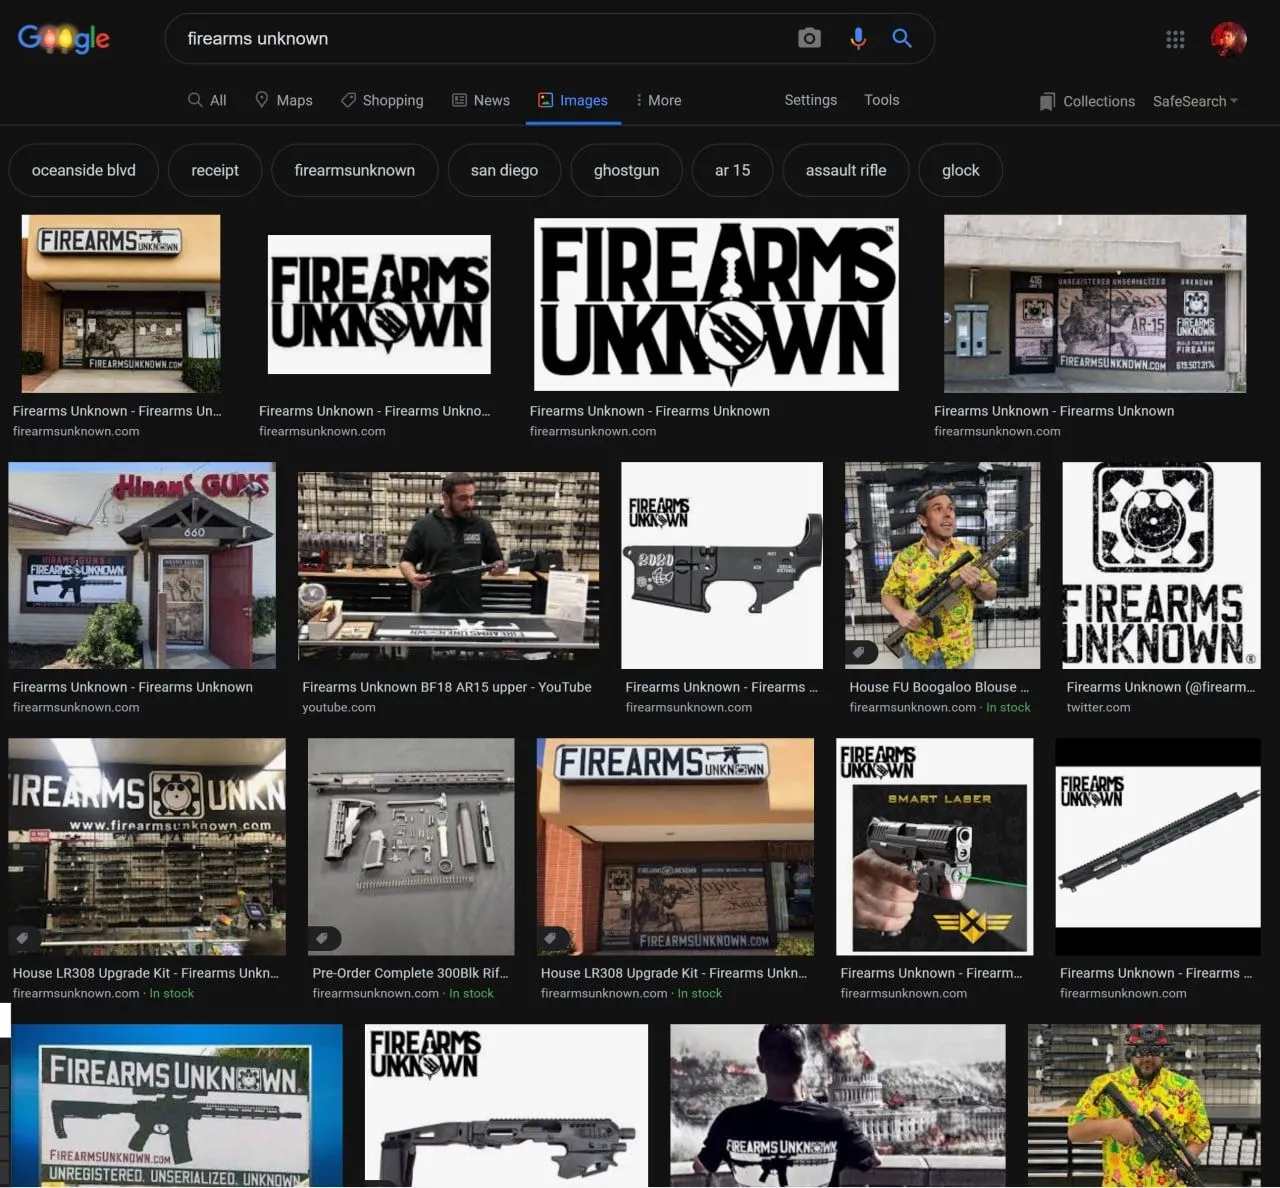Open the Hiram's Guns storefront image
1280x1188 pixels.
[142, 565]
